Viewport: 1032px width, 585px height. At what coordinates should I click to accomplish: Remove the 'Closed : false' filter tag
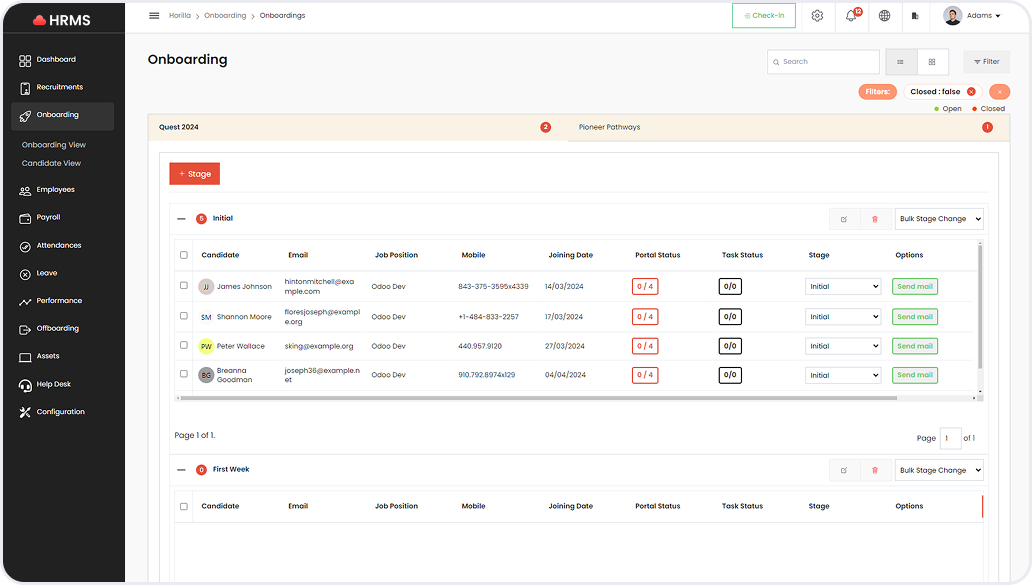(x=971, y=92)
